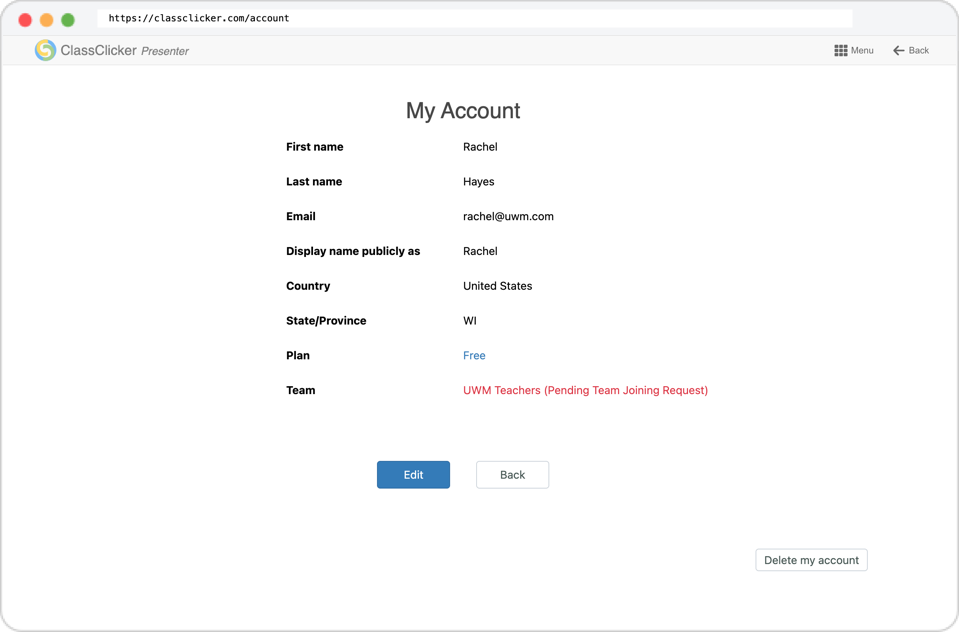Click the Presenter label in header
The height and width of the screenshot is (632, 959).
pyautogui.click(x=165, y=51)
